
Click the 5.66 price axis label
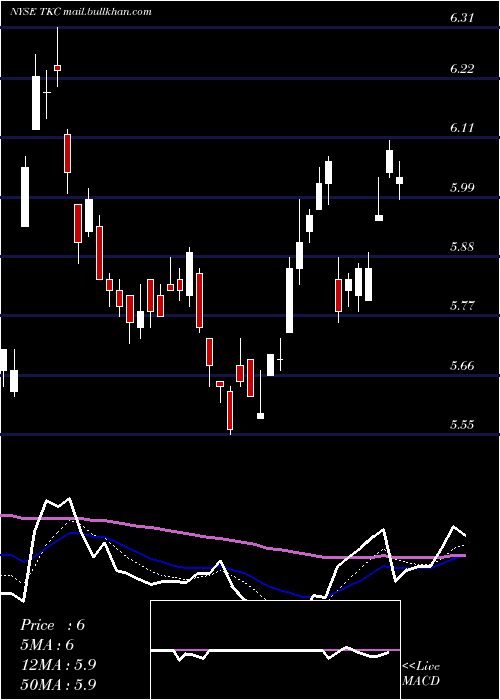coord(462,366)
